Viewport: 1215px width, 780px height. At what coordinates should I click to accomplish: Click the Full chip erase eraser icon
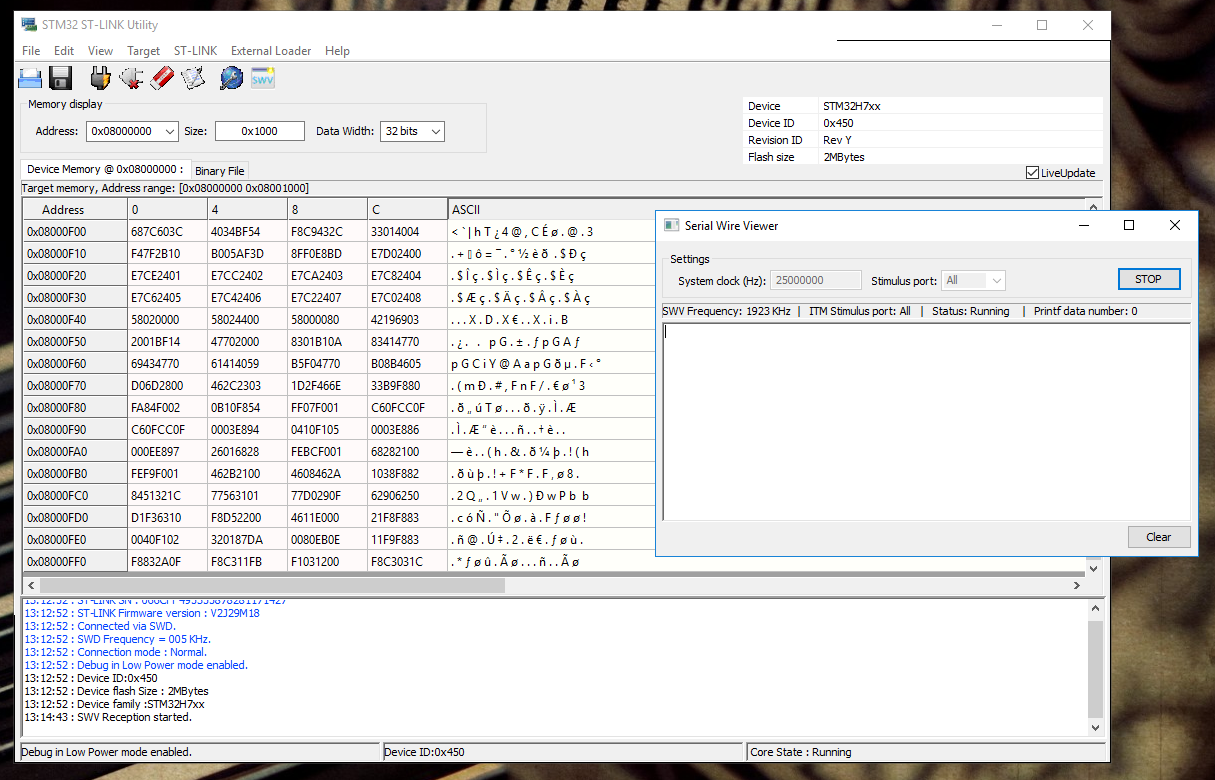click(x=162, y=78)
